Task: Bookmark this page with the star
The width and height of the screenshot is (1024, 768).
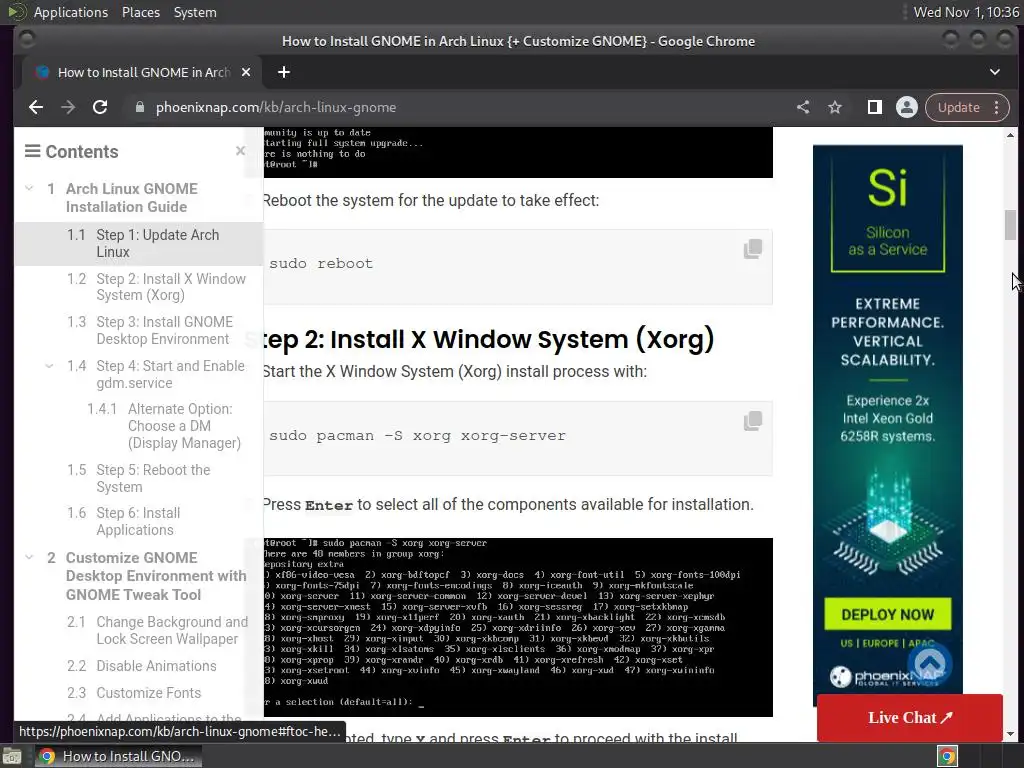Action: pyautogui.click(x=835, y=107)
